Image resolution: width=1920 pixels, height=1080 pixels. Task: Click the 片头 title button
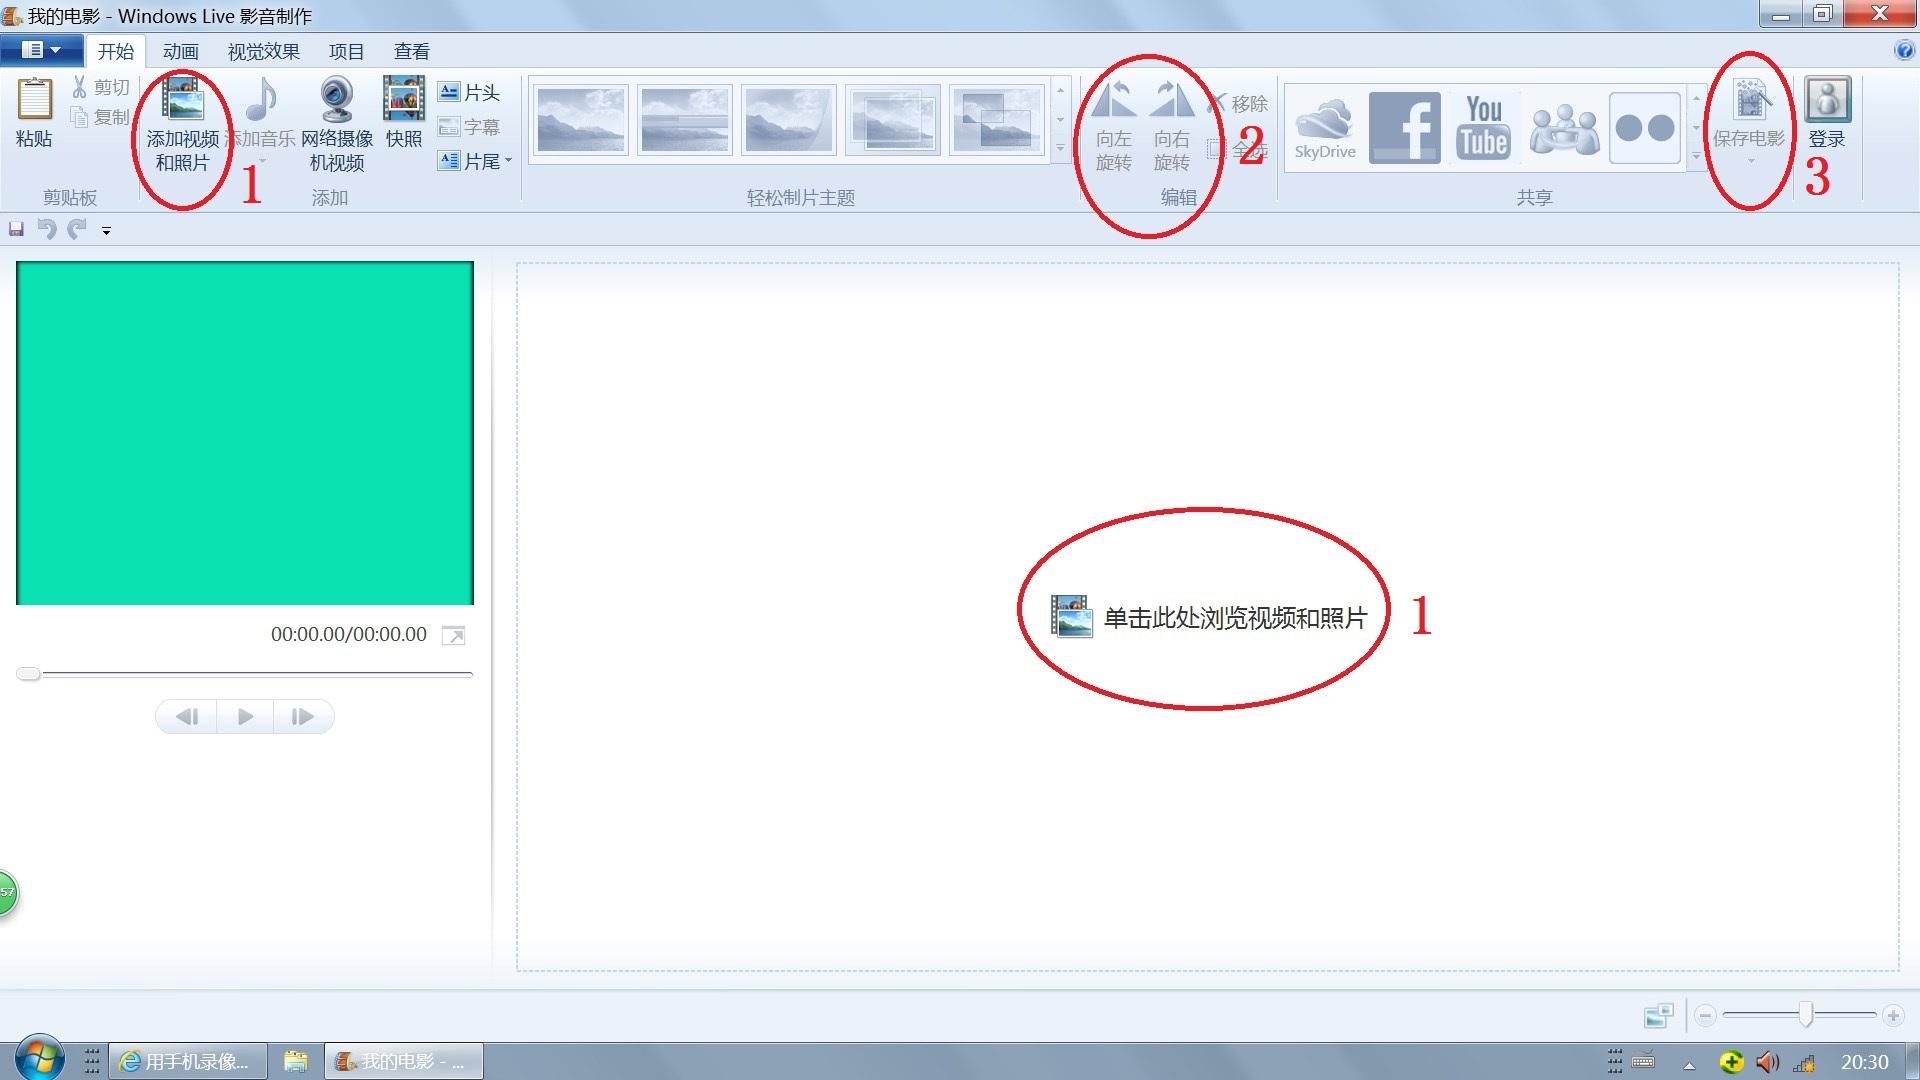tap(469, 93)
